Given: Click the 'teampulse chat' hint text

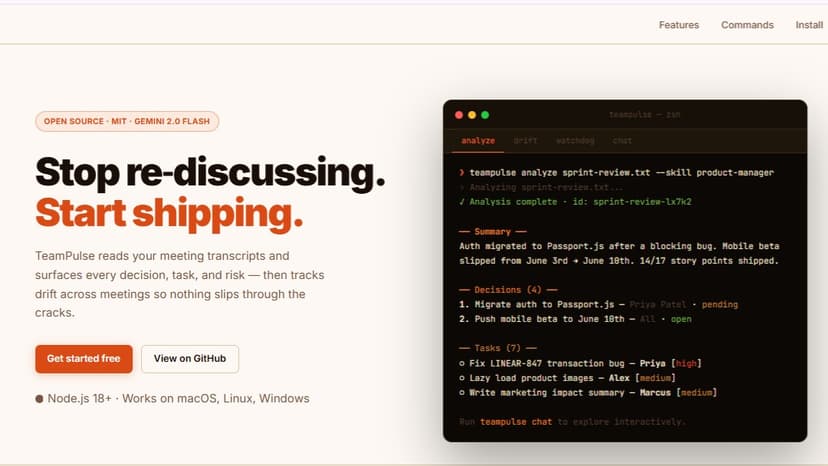Looking at the screenshot, I should pos(516,422).
